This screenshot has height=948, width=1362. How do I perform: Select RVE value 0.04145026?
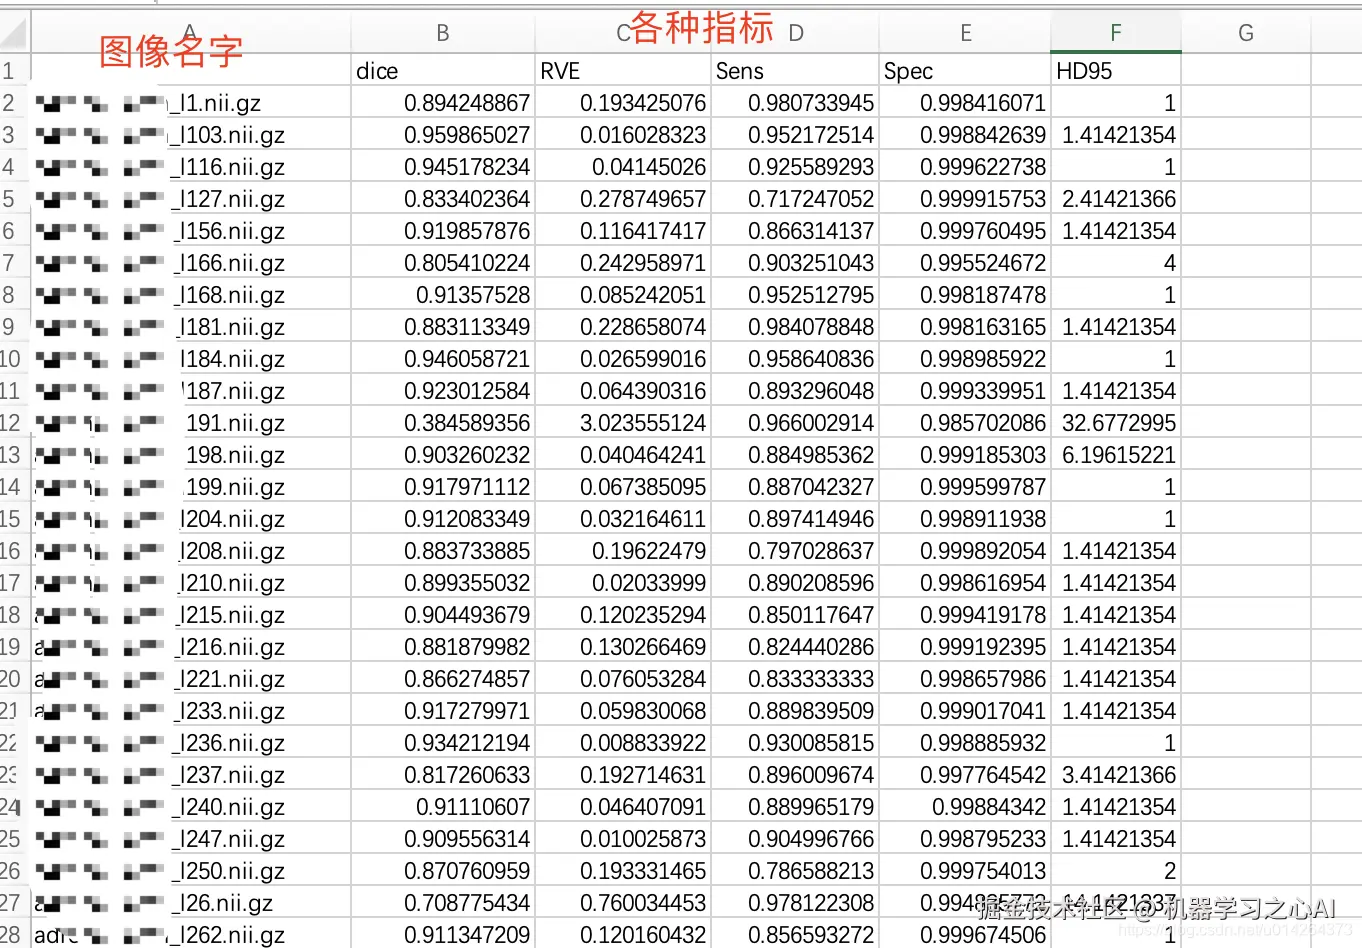coord(623,167)
